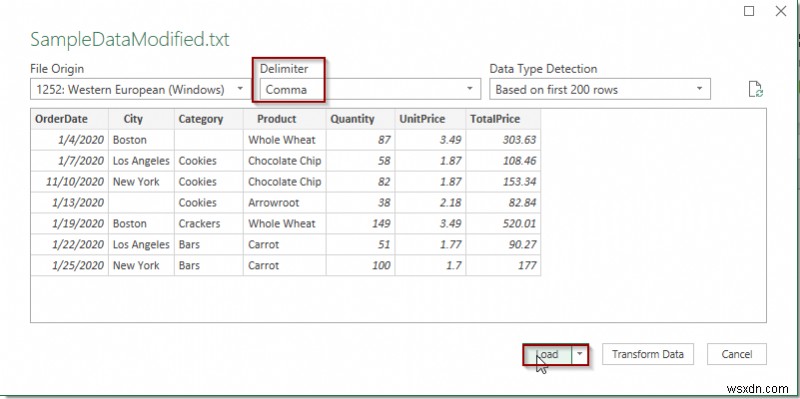The width and height of the screenshot is (800, 399).
Task: Click the 11/10/2020 date cell
Action: tap(69, 182)
